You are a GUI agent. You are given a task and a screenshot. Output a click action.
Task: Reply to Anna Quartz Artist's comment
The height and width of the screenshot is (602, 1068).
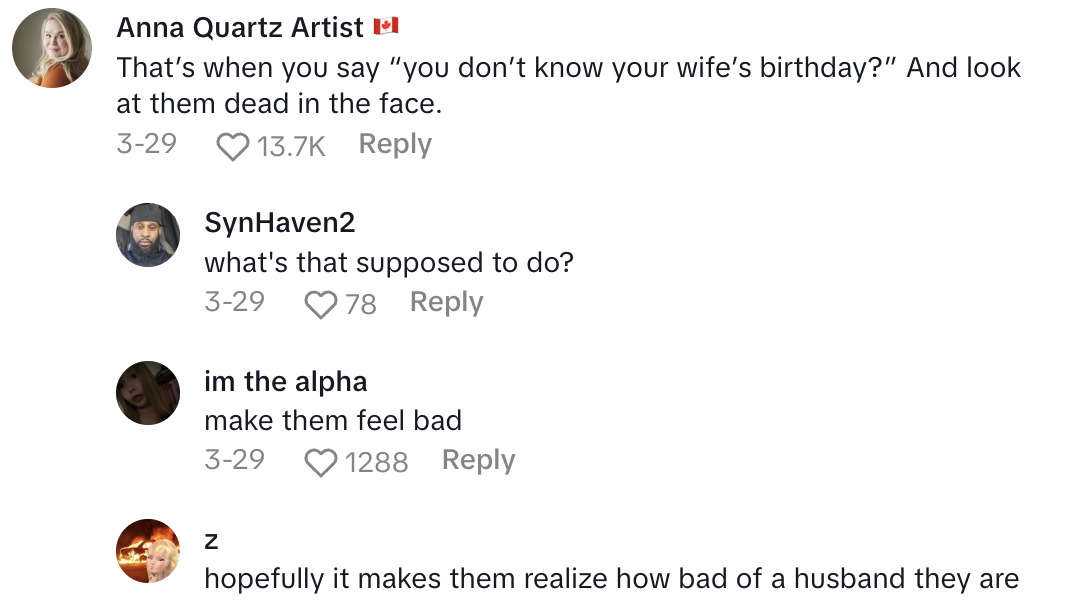coord(395,145)
